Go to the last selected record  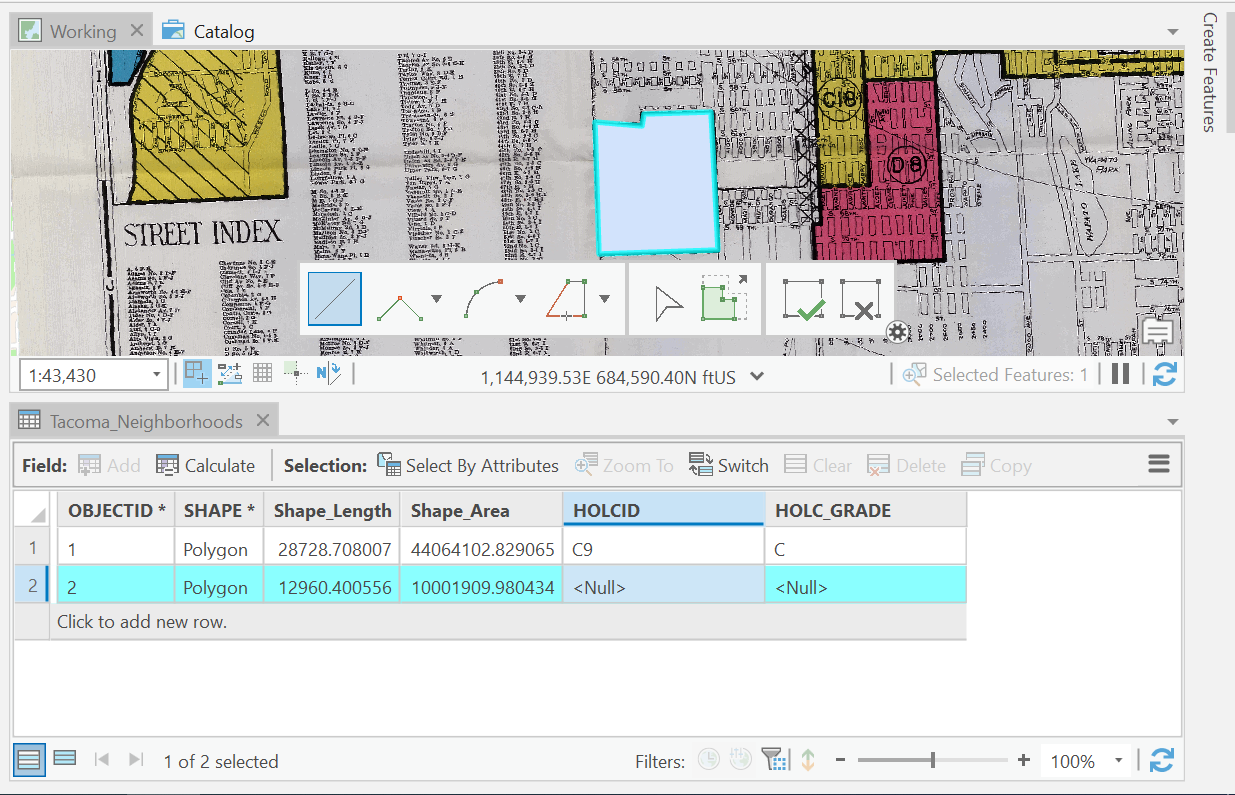tap(137, 760)
